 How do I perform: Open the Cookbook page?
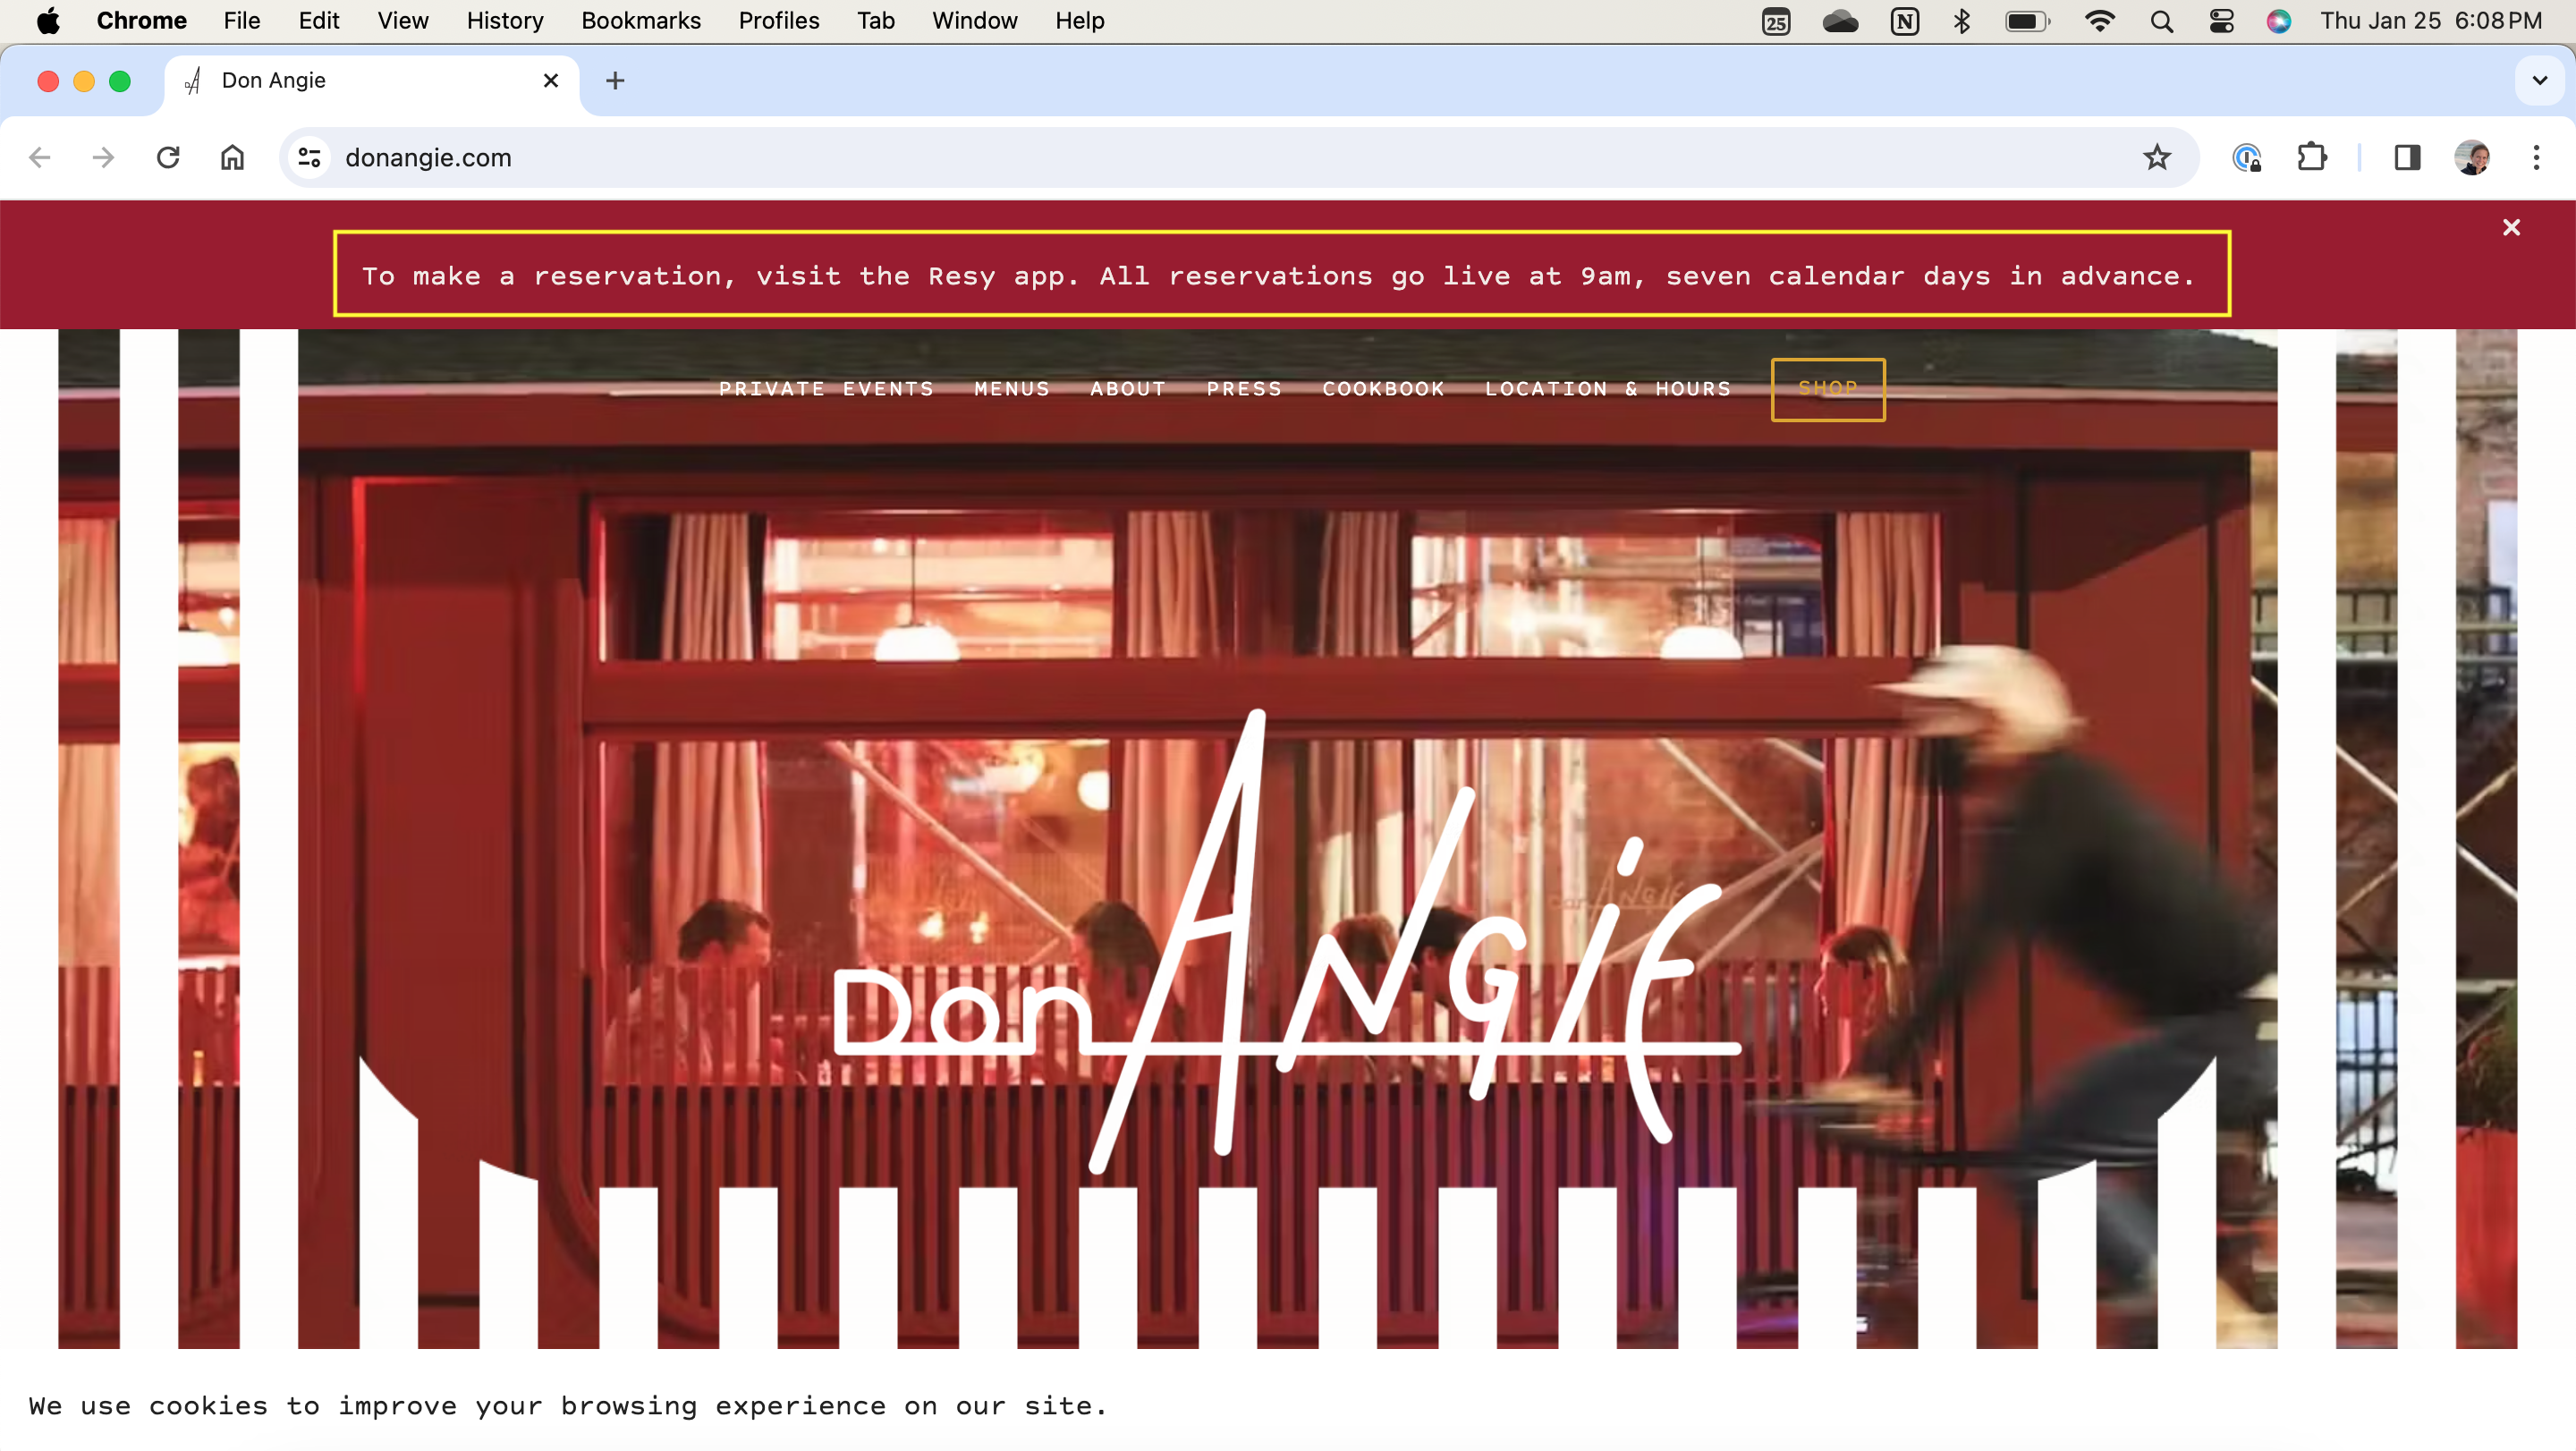(x=1383, y=389)
